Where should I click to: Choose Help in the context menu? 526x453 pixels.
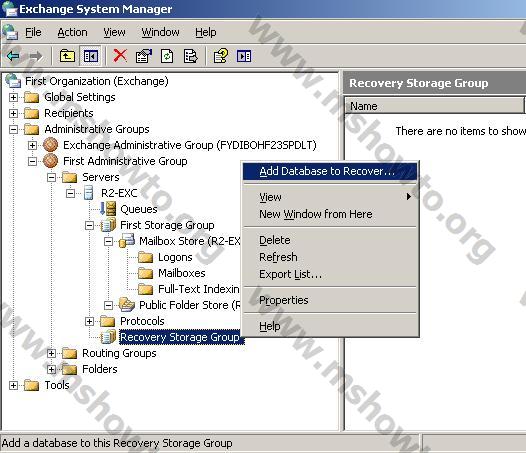pos(330,326)
